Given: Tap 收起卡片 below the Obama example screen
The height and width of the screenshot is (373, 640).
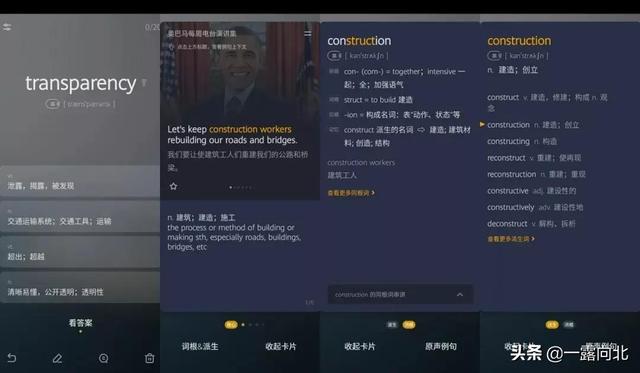Looking at the screenshot, I should tap(281, 346).
